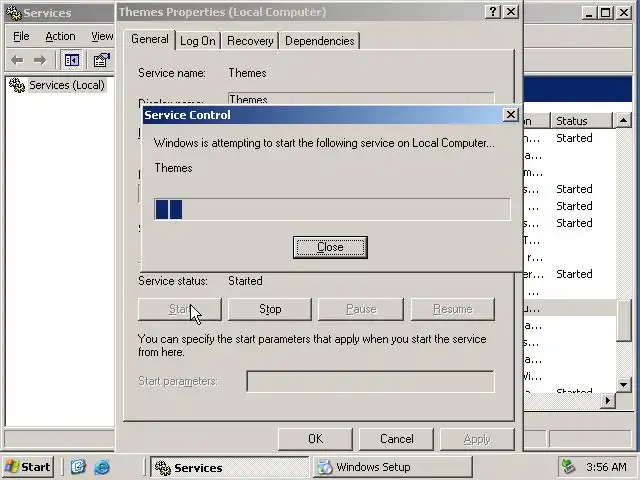Click Apply in Themes Properties
The width and height of the screenshot is (640, 480).
point(477,439)
